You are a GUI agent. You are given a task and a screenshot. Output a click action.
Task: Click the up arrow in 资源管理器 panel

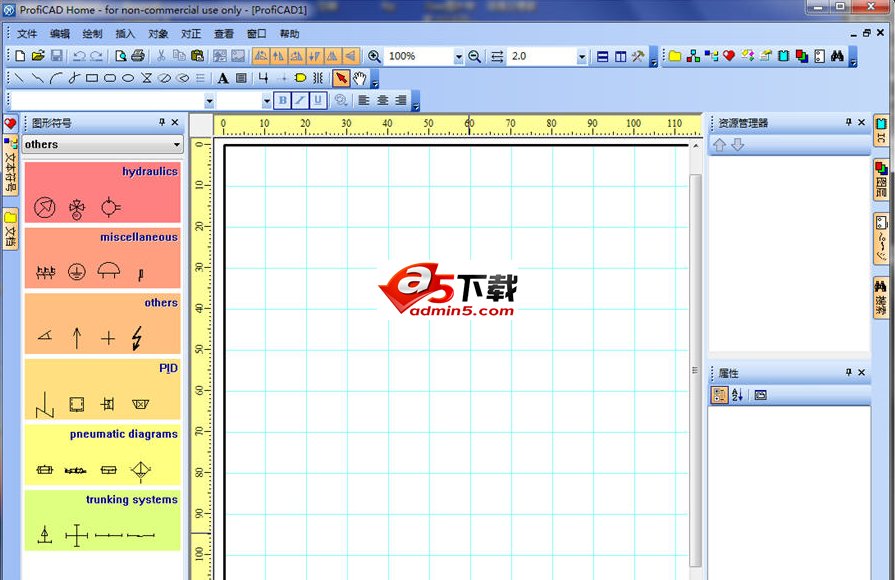tap(719, 145)
